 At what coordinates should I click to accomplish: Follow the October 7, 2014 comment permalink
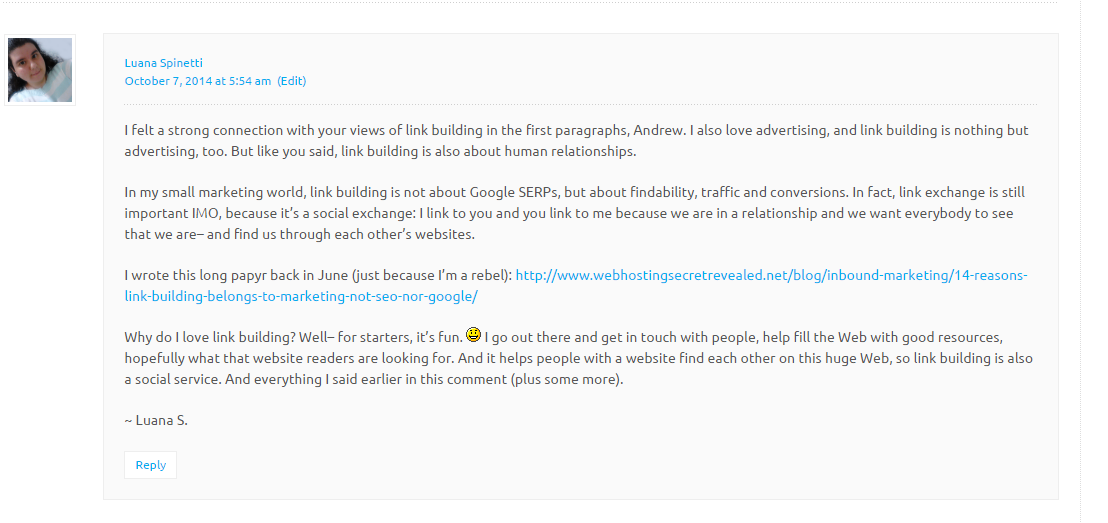click(197, 81)
